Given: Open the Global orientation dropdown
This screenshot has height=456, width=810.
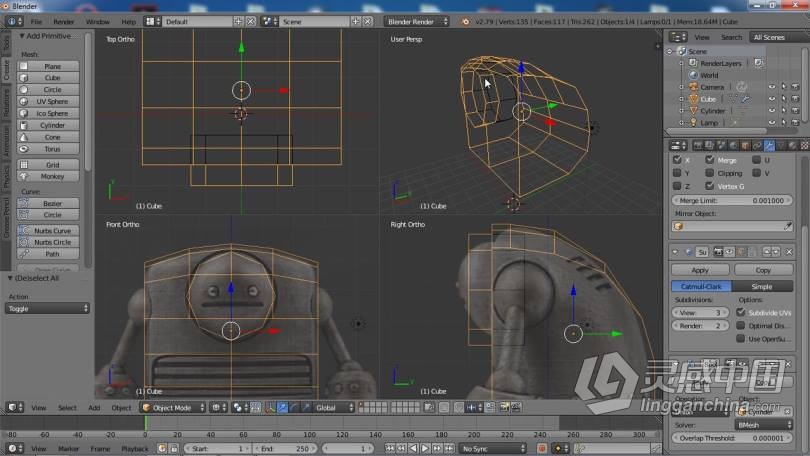Looking at the screenshot, I should (334, 407).
